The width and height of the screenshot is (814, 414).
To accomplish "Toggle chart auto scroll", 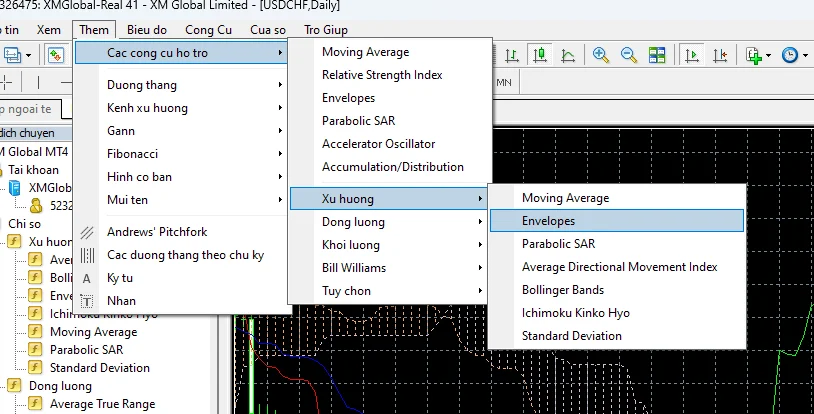I will coord(691,55).
